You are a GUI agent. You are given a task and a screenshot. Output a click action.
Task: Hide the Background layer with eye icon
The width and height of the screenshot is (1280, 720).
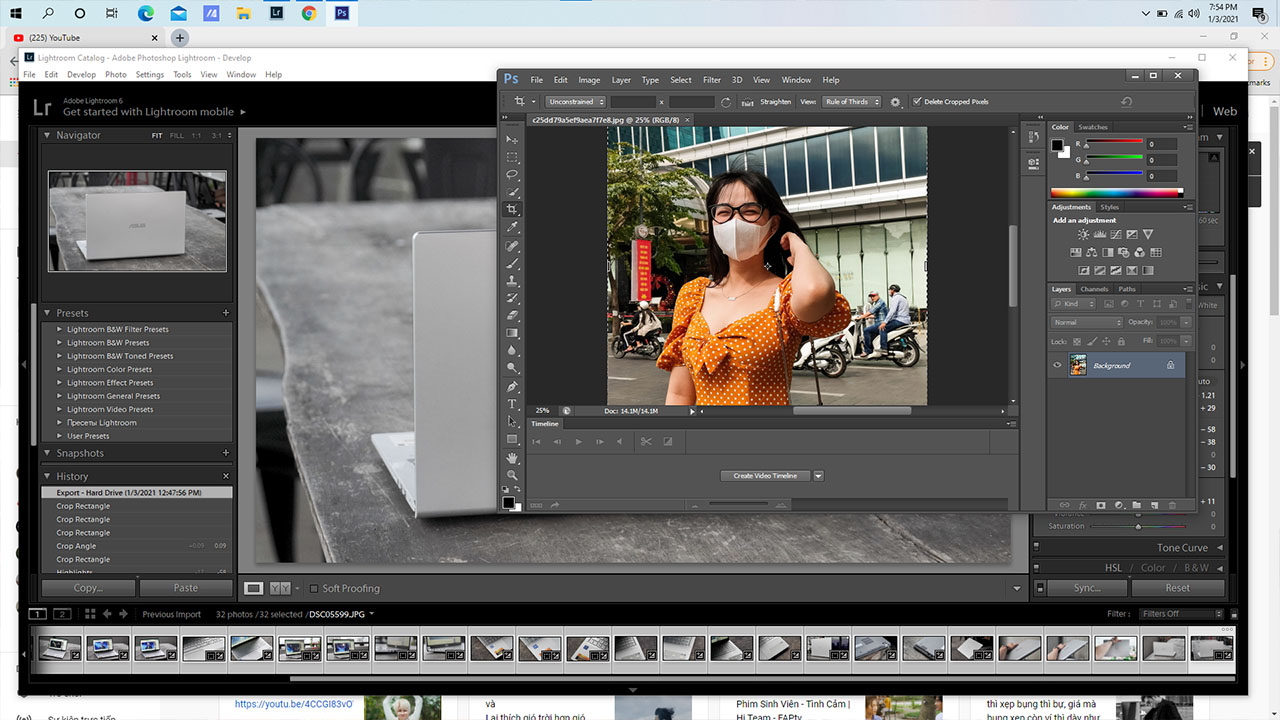click(1057, 366)
